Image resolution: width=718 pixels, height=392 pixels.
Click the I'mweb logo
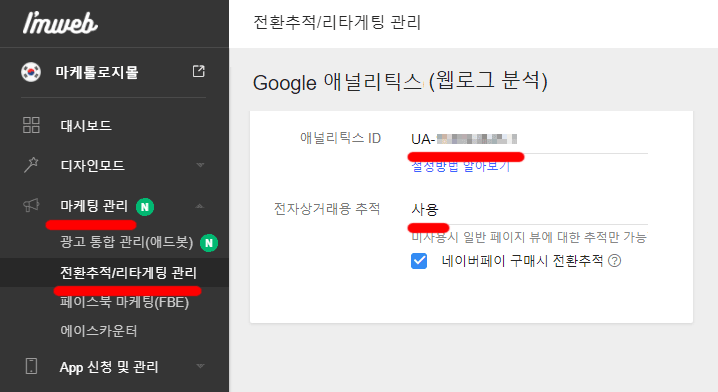(x=60, y=23)
